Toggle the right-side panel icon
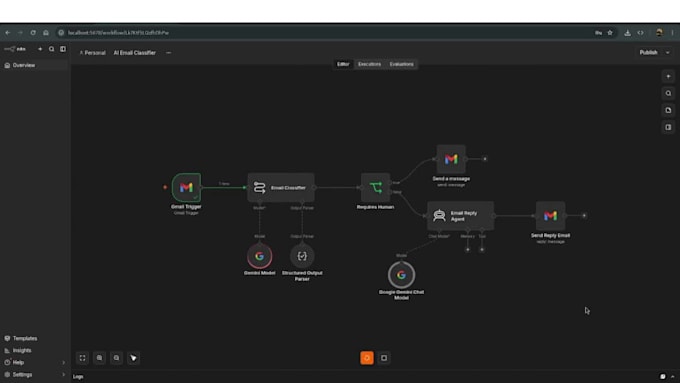The image size is (680, 383). click(668, 127)
